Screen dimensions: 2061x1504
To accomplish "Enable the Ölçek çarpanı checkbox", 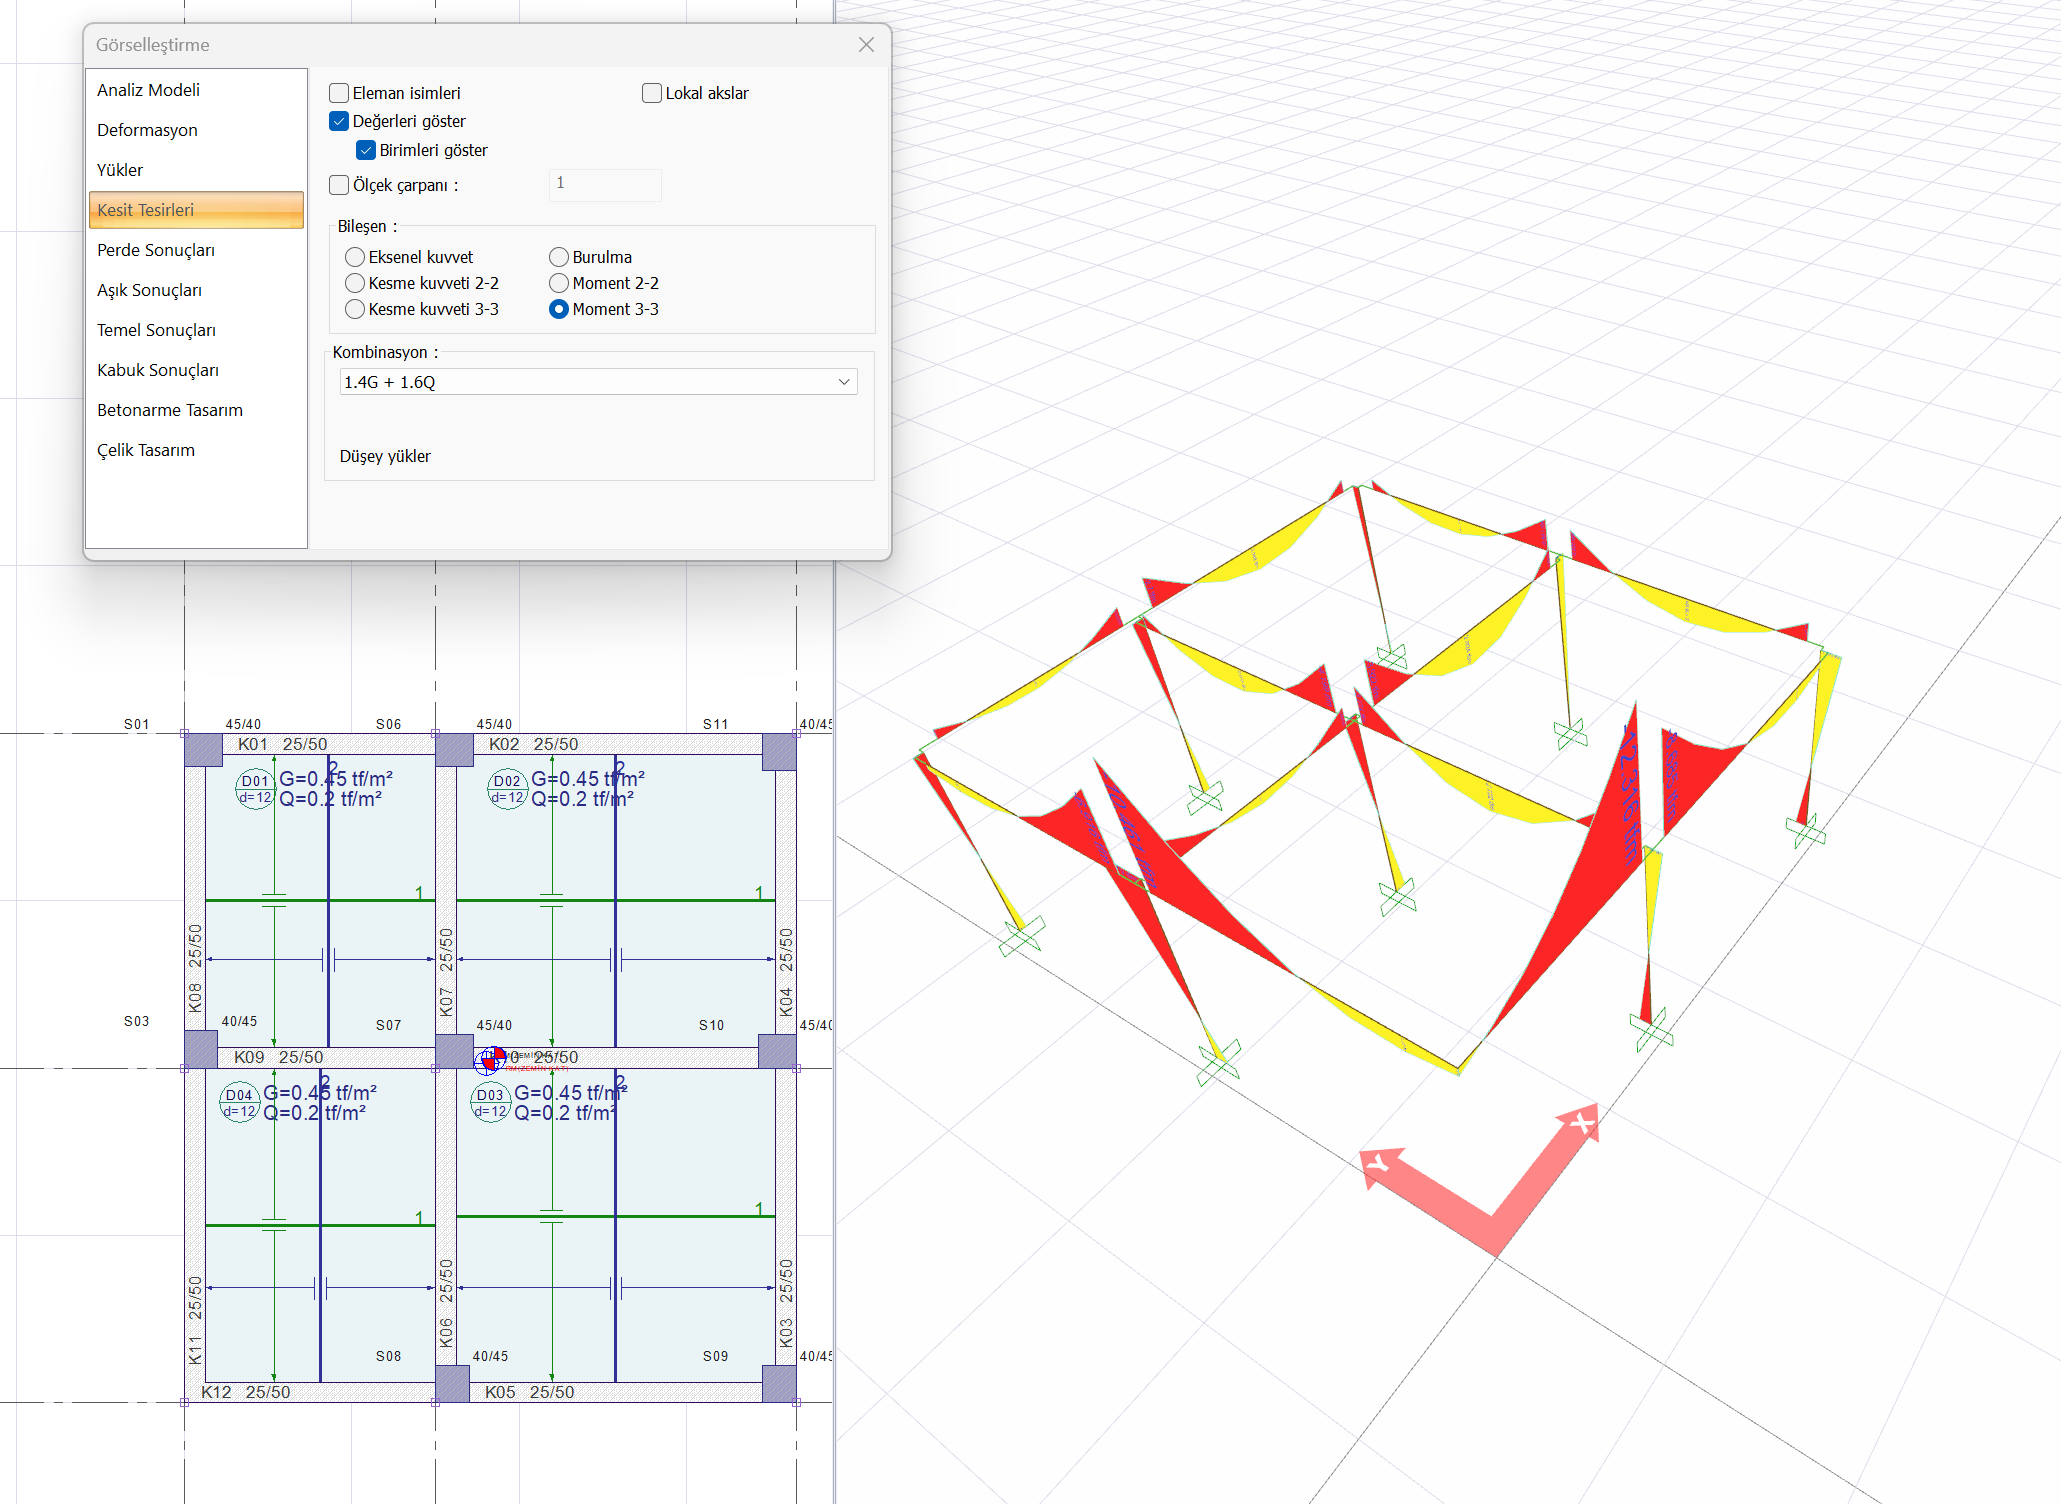I will click(x=340, y=185).
